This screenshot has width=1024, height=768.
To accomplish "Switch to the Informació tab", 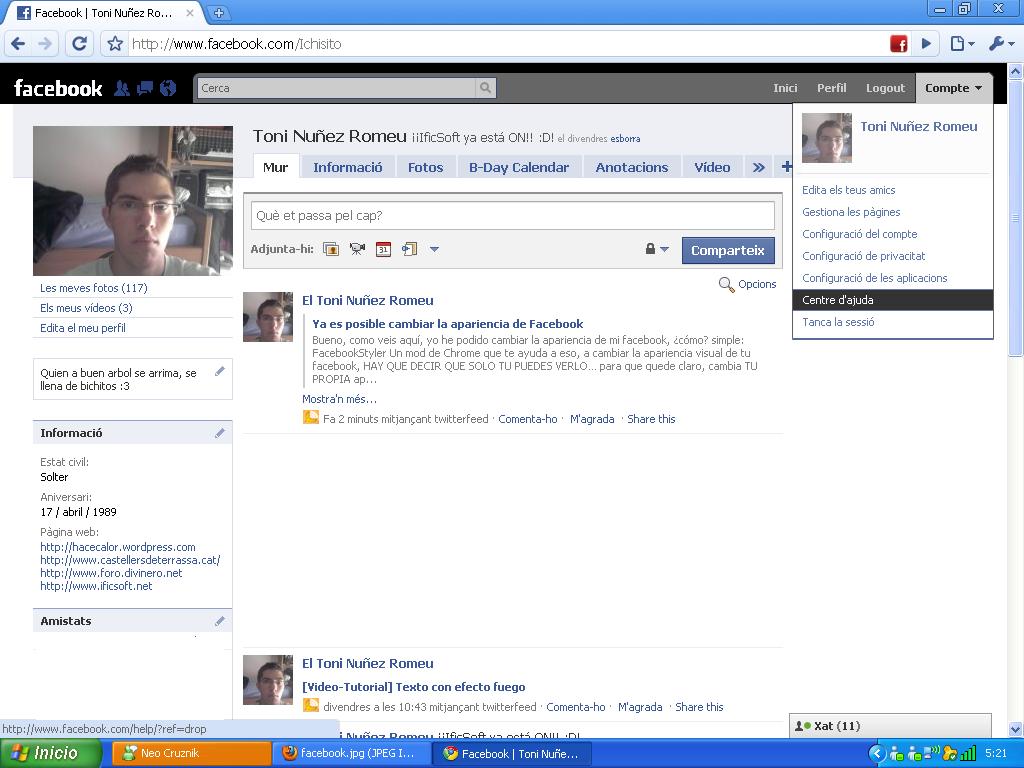I will [x=347, y=167].
